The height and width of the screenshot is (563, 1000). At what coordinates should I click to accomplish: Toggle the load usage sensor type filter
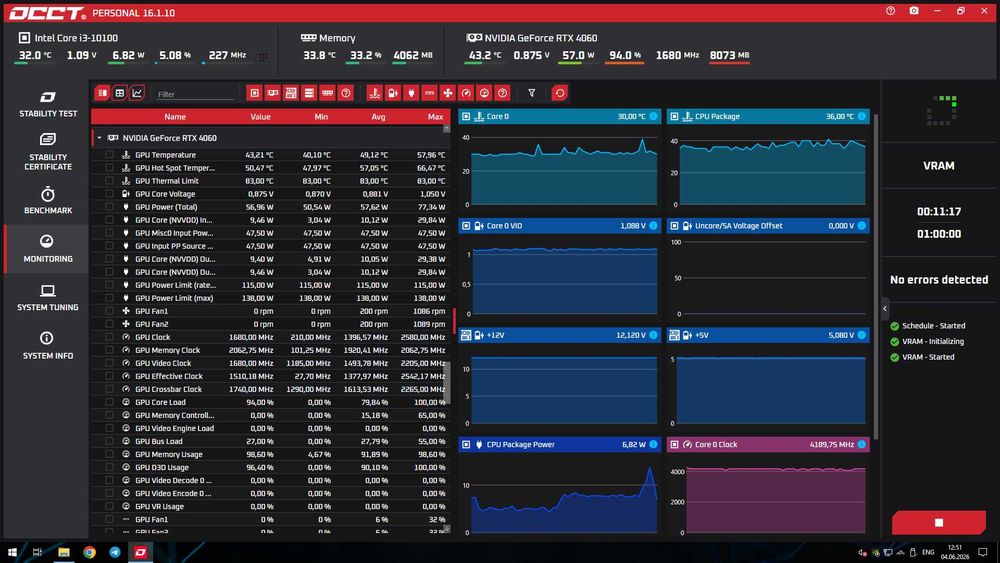pos(484,93)
